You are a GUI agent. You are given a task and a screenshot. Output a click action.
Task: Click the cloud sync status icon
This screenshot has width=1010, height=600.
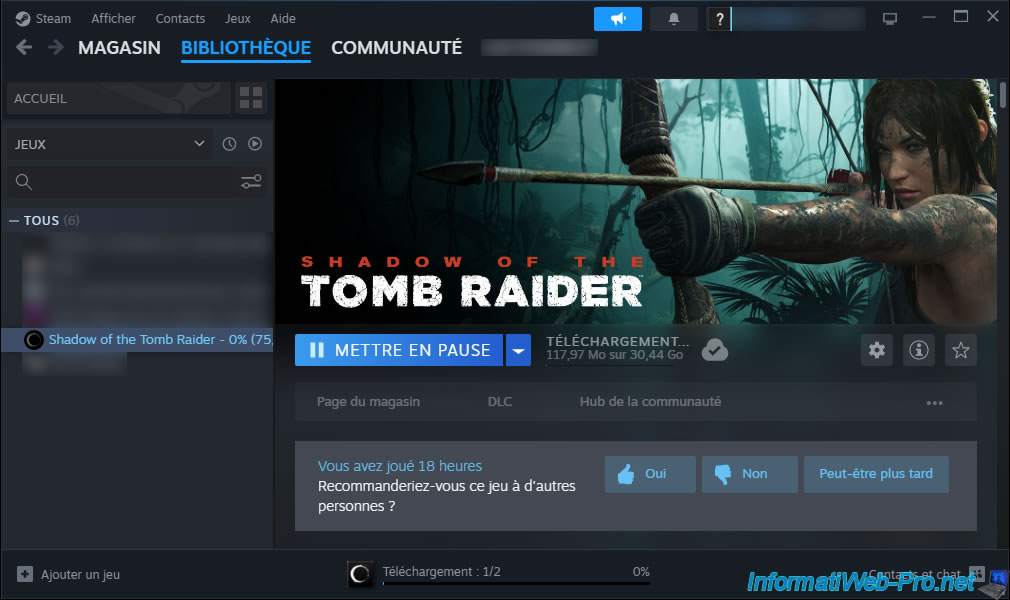click(x=714, y=350)
